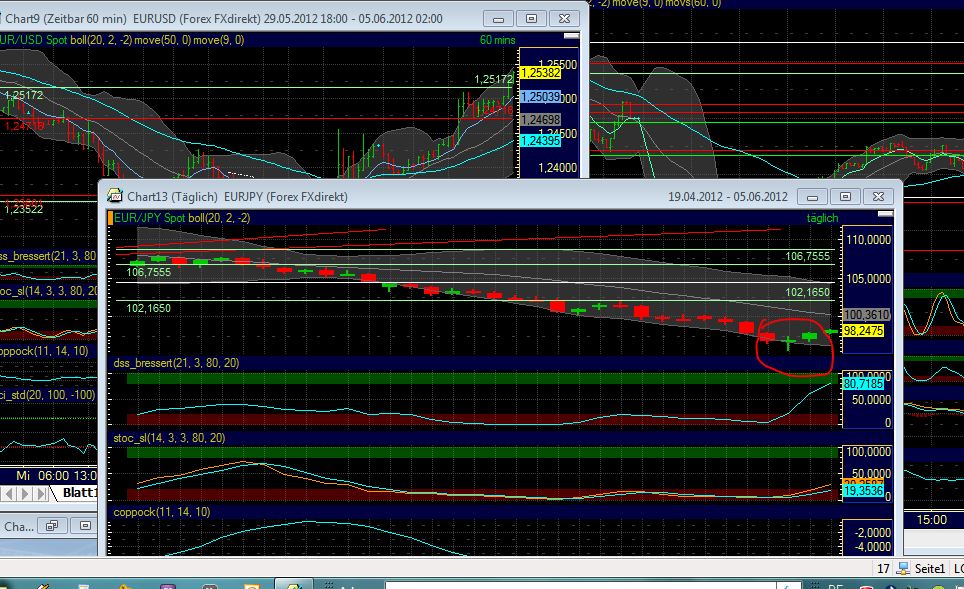
Task: Click the EUR/JPY Spot boll(20, 2, -2) label
Action: pyautogui.click(x=180, y=217)
